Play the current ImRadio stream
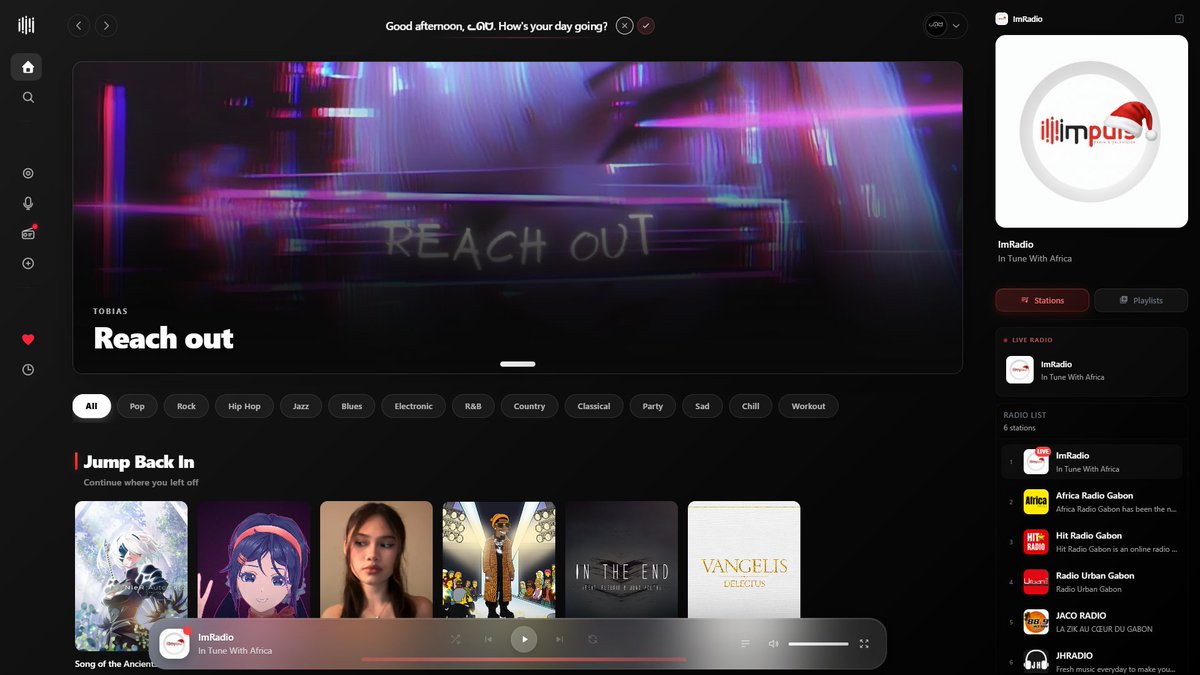Viewport: 1200px width, 675px height. click(x=524, y=640)
